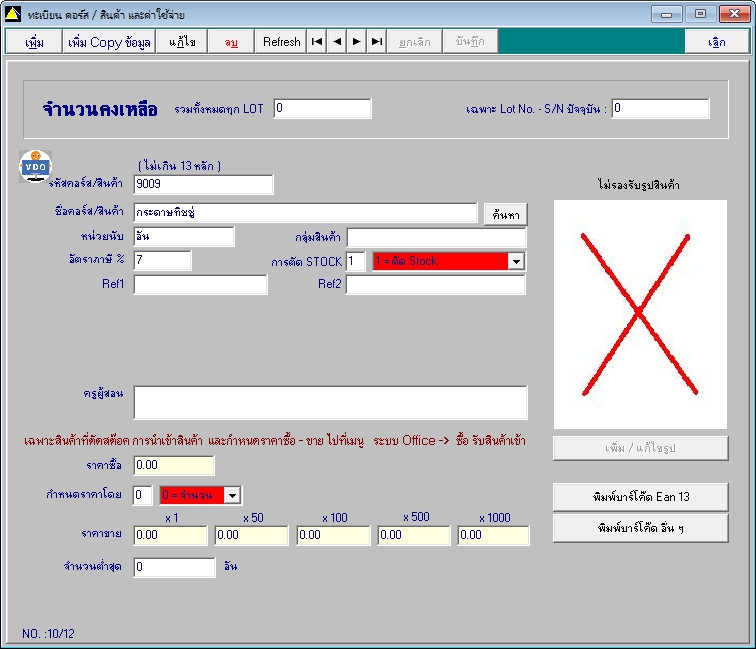Click the บันทึก (Save) toolbar button
Image resolution: width=756 pixels, height=649 pixels.
(x=470, y=41)
